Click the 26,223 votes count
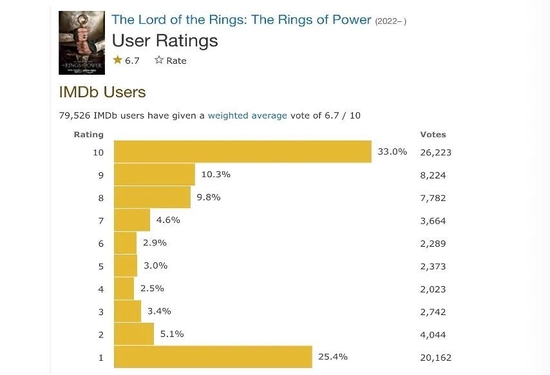Screen dimensions: 550x375 436,153
